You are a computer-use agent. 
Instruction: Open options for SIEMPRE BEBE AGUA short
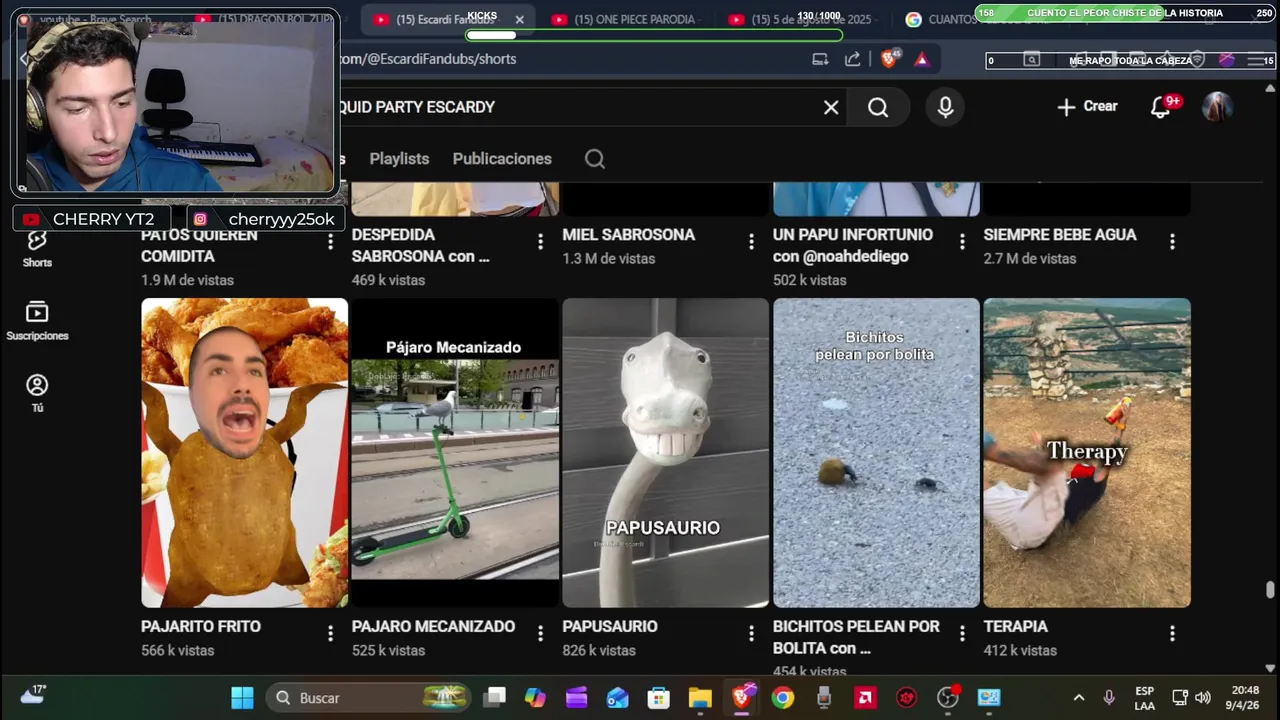1172,241
